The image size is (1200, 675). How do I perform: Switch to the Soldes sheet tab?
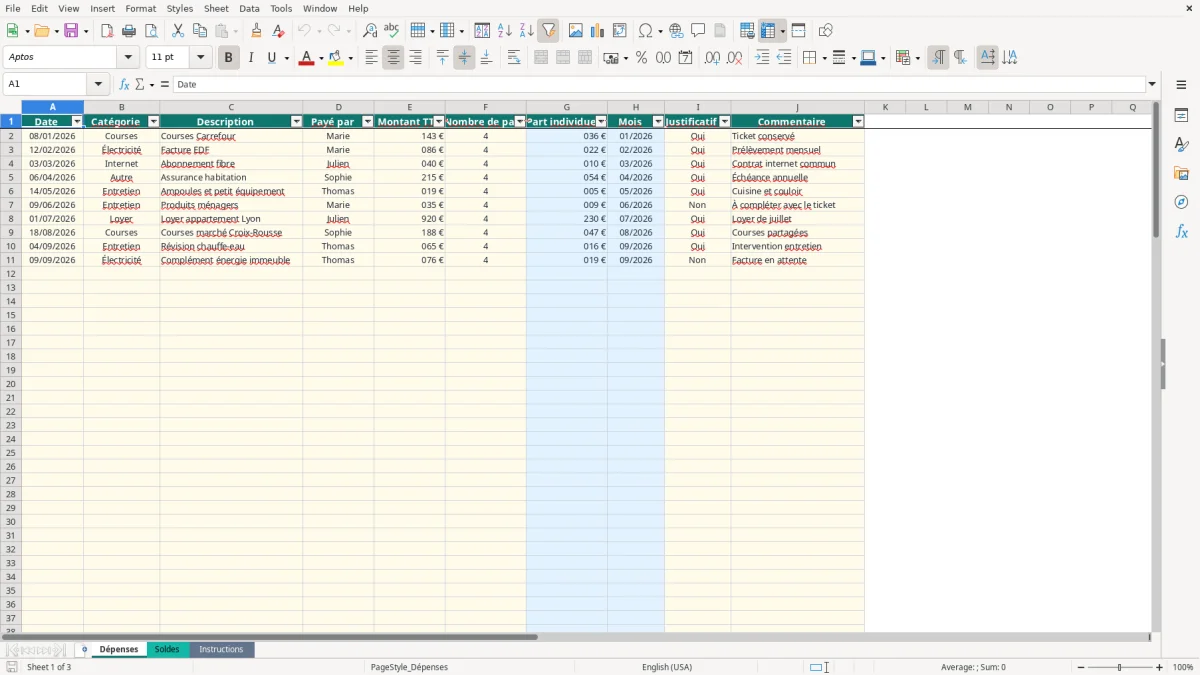pos(167,649)
